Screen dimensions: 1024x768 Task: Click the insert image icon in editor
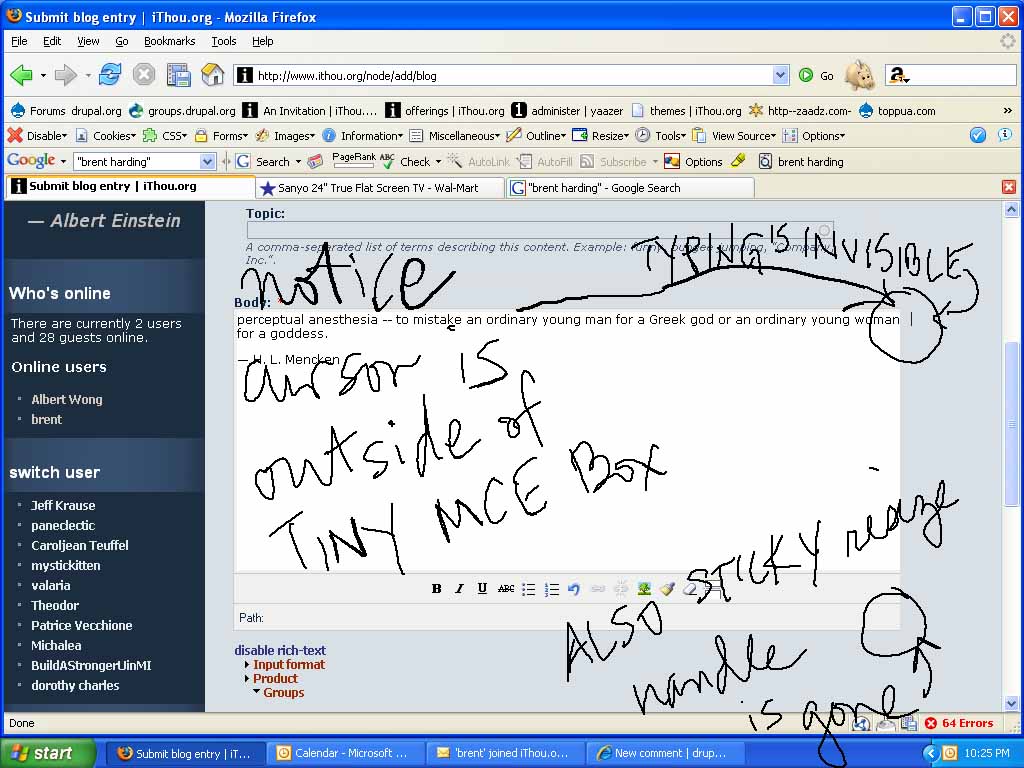(x=644, y=589)
